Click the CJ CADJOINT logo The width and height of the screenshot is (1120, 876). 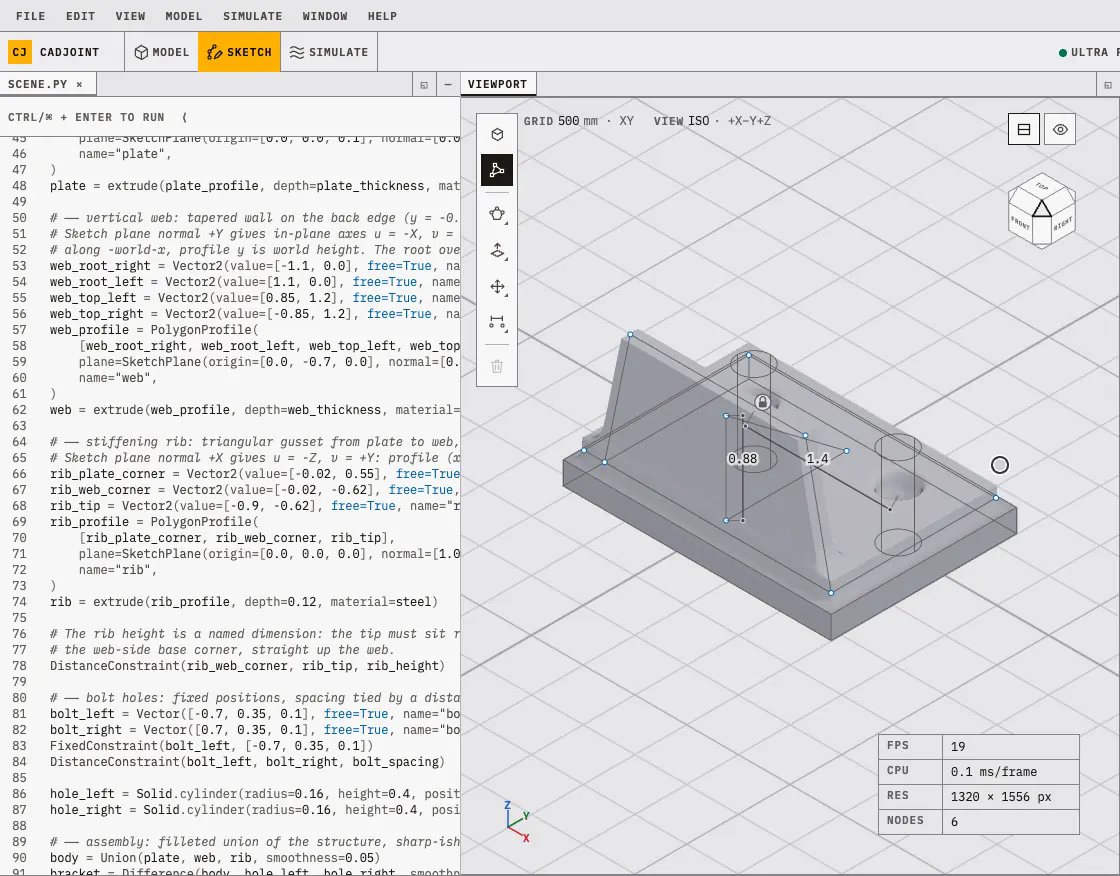(54, 52)
